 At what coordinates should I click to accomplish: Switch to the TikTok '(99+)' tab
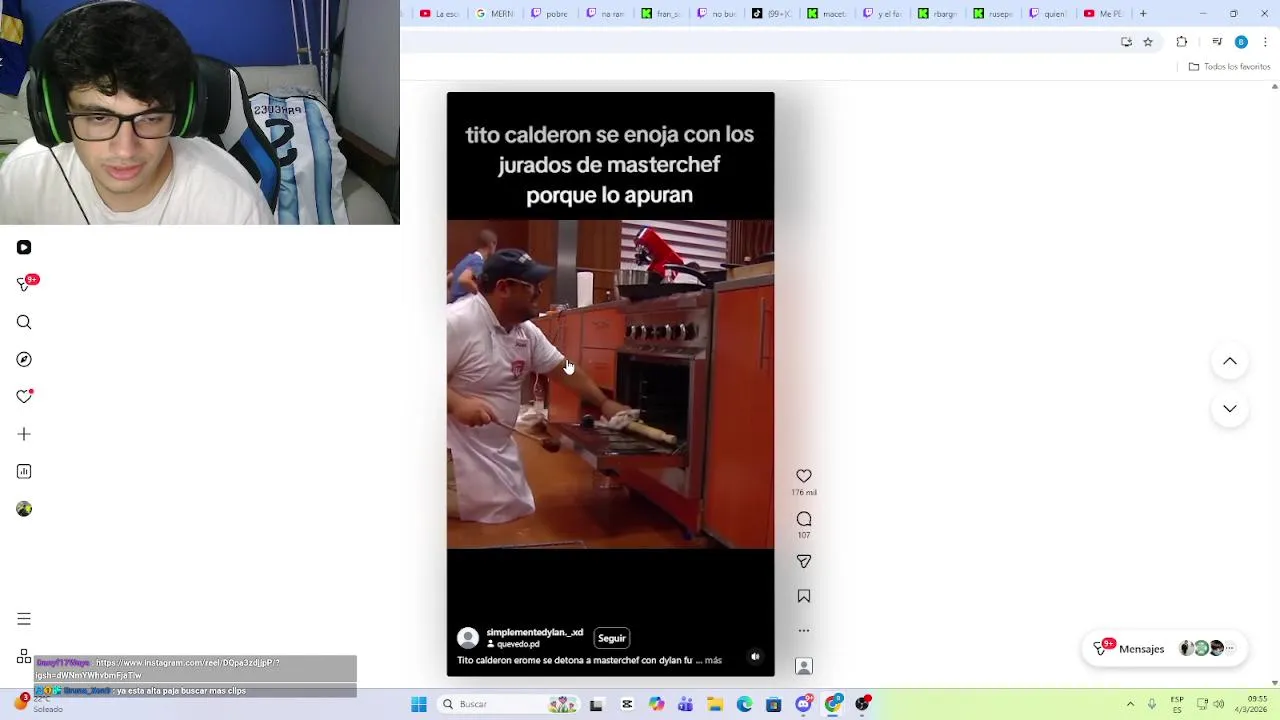(771, 14)
